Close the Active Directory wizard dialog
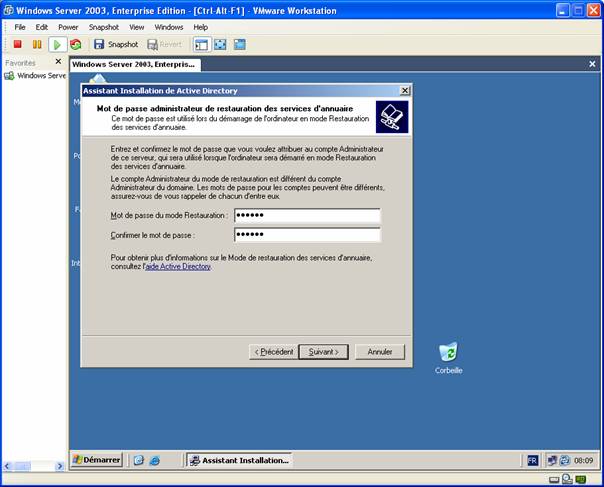604x487 pixels. pyautogui.click(x=404, y=91)
